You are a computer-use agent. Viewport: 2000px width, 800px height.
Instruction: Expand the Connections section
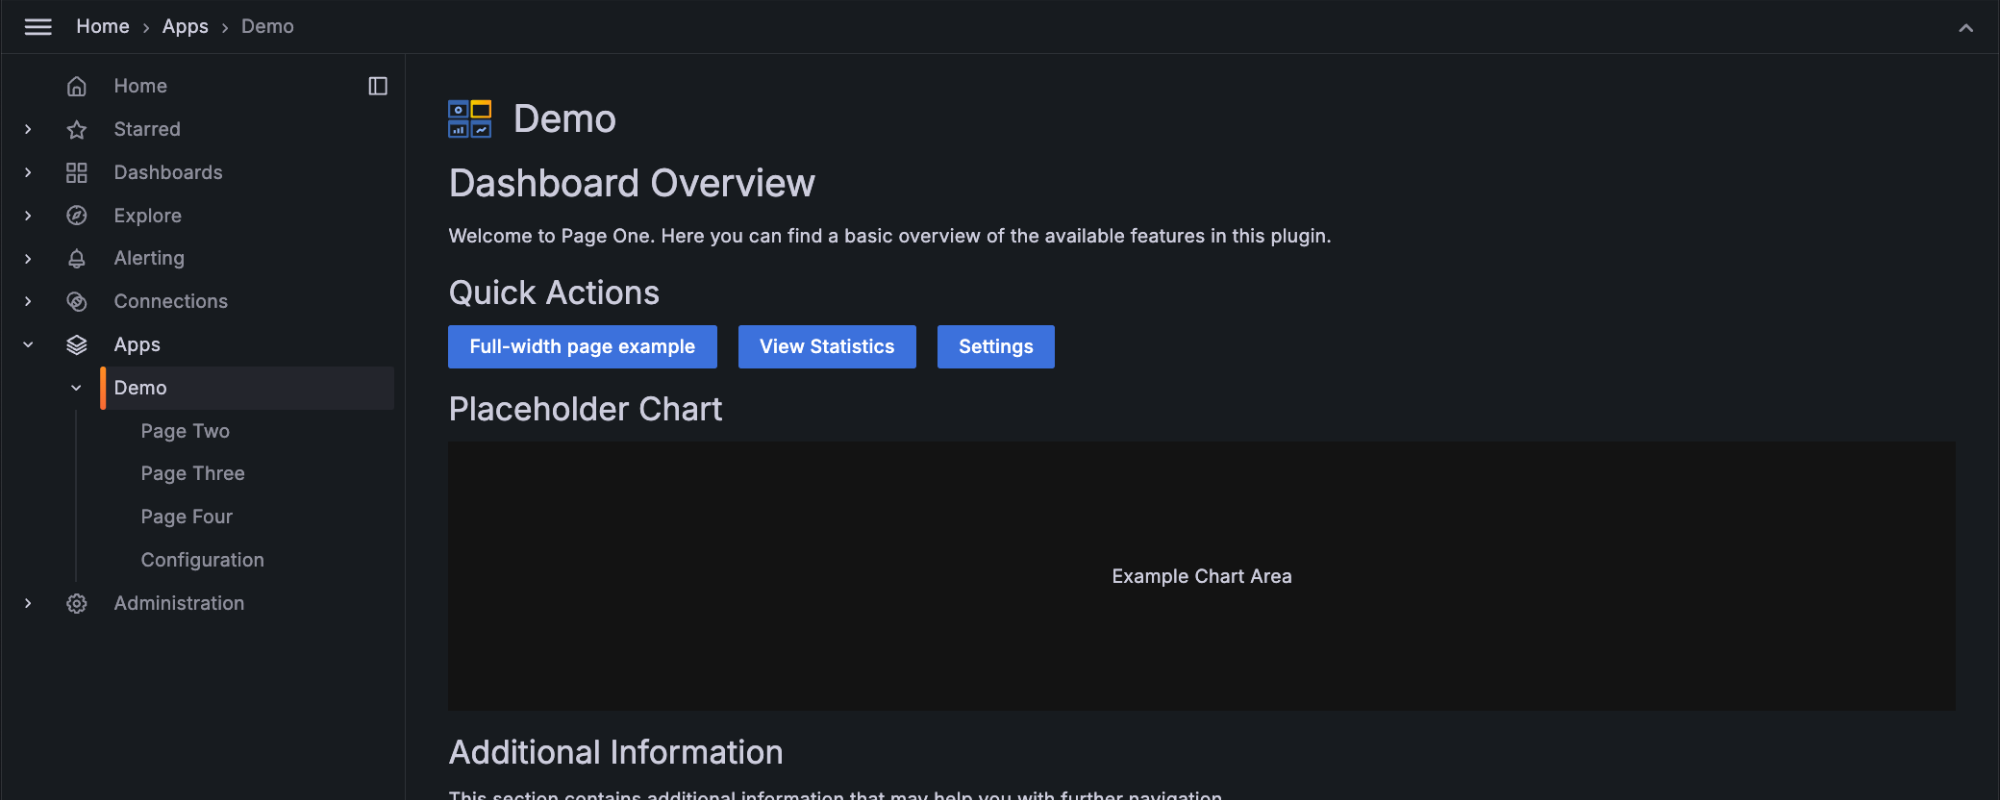click(x=28, y=301)
